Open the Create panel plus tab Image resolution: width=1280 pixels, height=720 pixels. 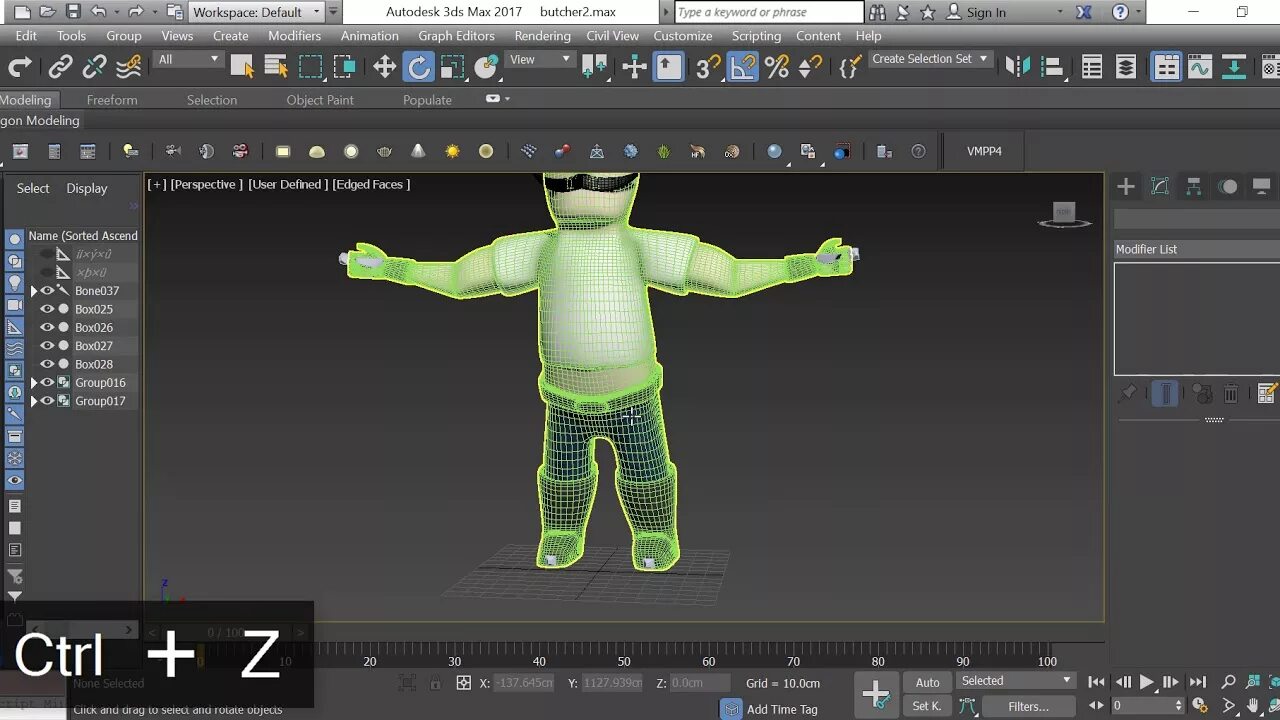[1126, 187]
